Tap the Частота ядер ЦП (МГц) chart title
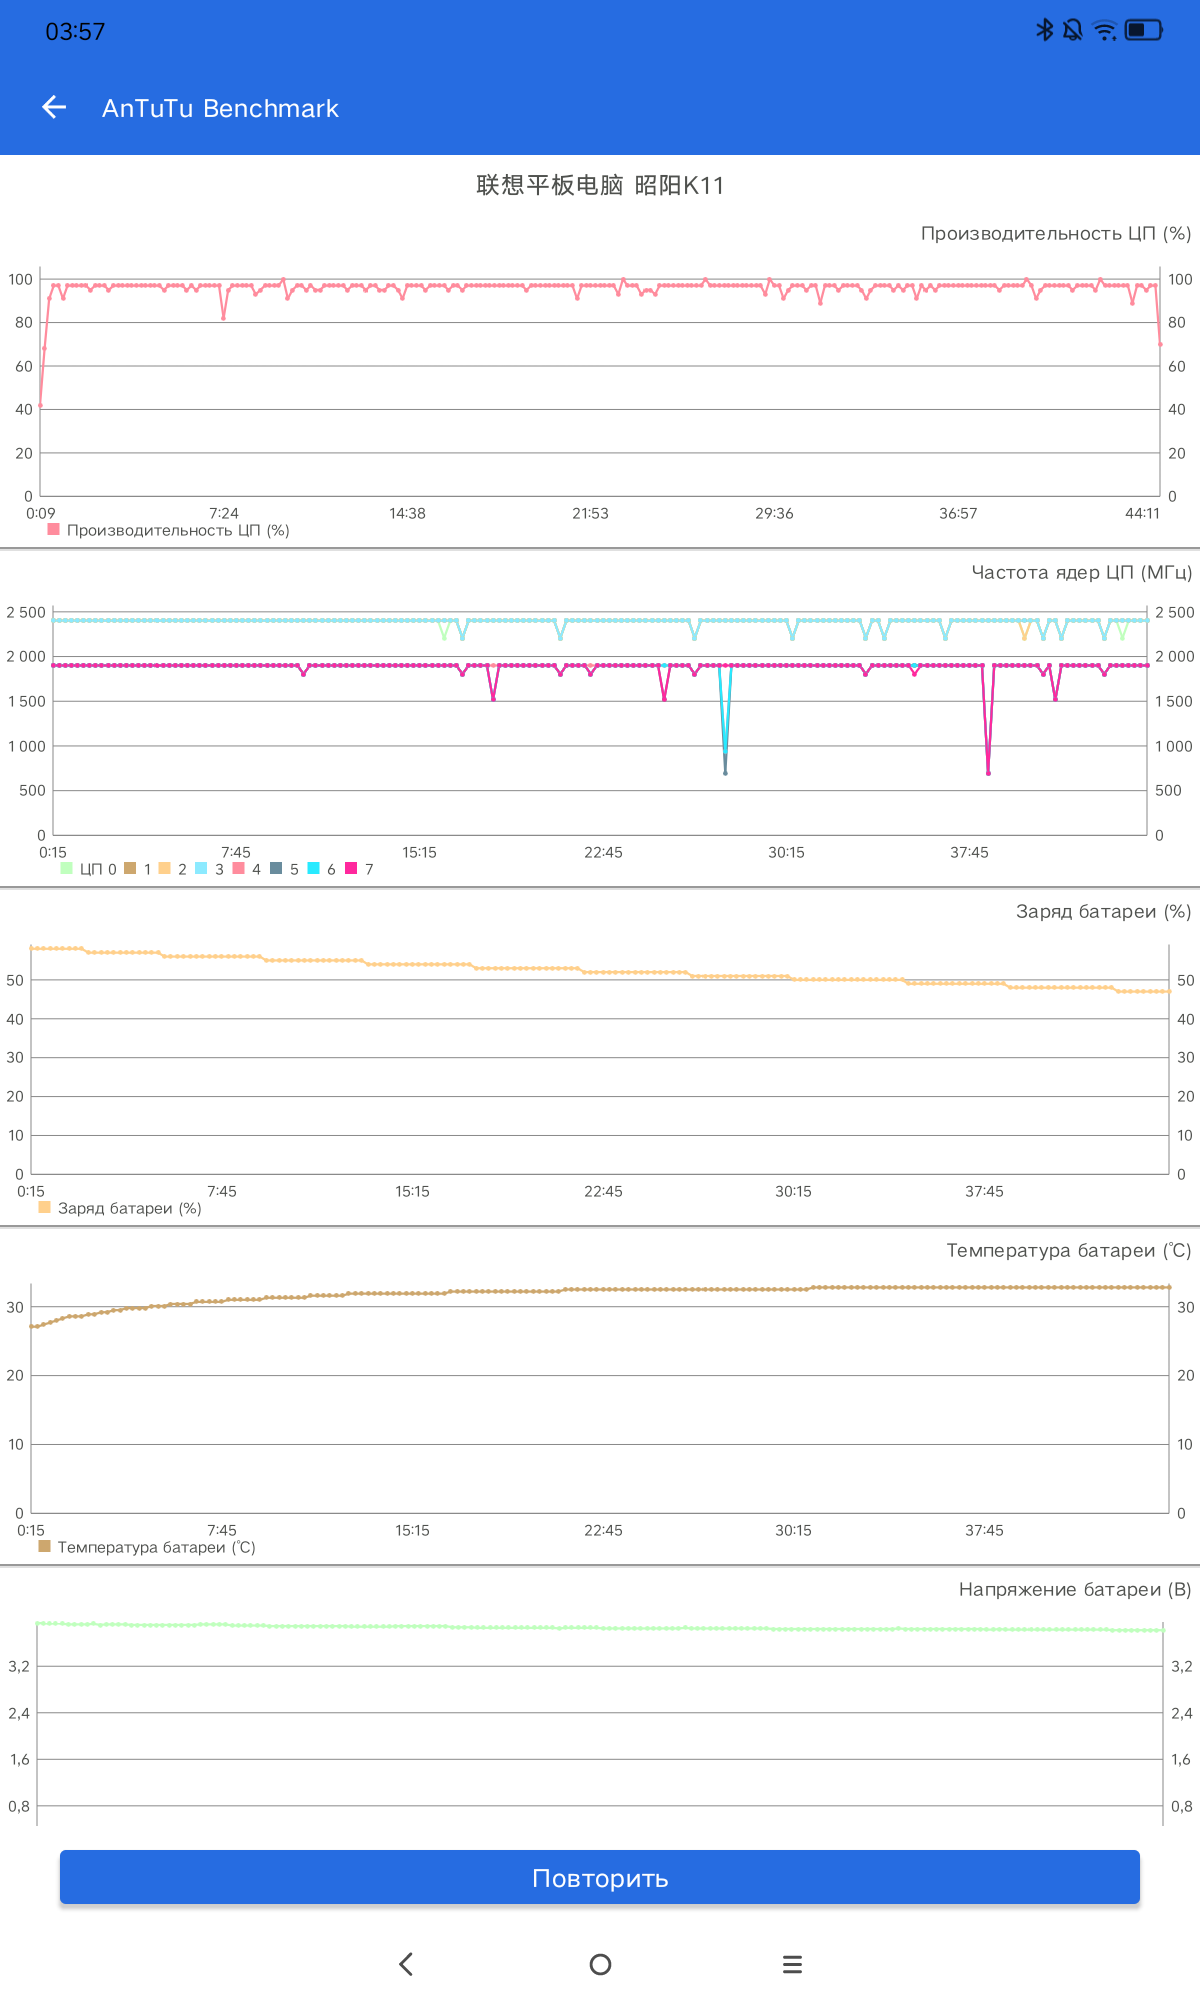Viewport: 1200px width, 2000px height. [1082, 572]
